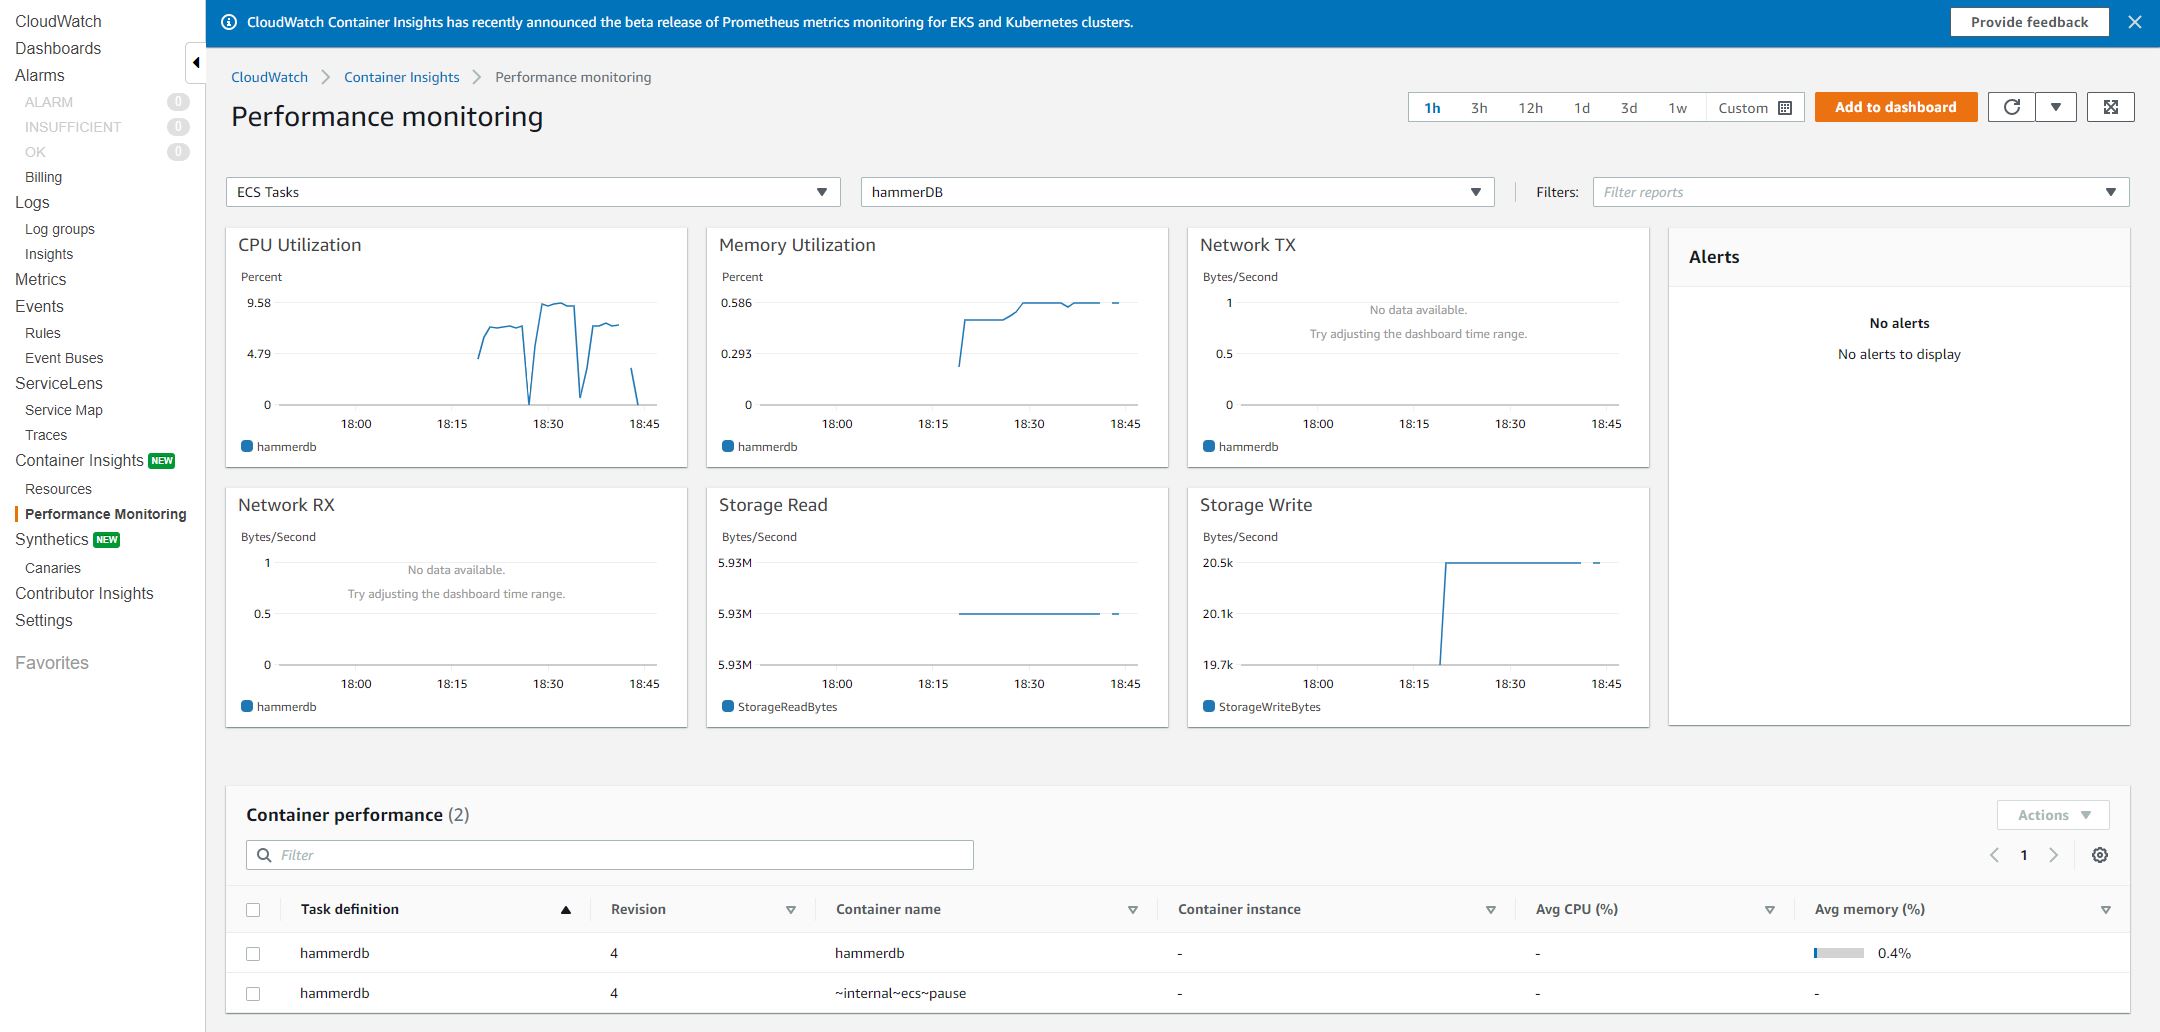Toggle select-all checkbox in table header
The height and width of the screenshot is (1032, 2160).
tap(253, 910)
